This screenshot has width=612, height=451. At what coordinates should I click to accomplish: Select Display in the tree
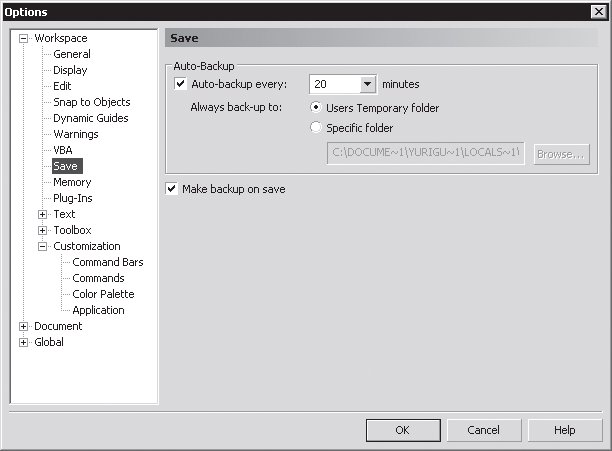pos(70,70)
